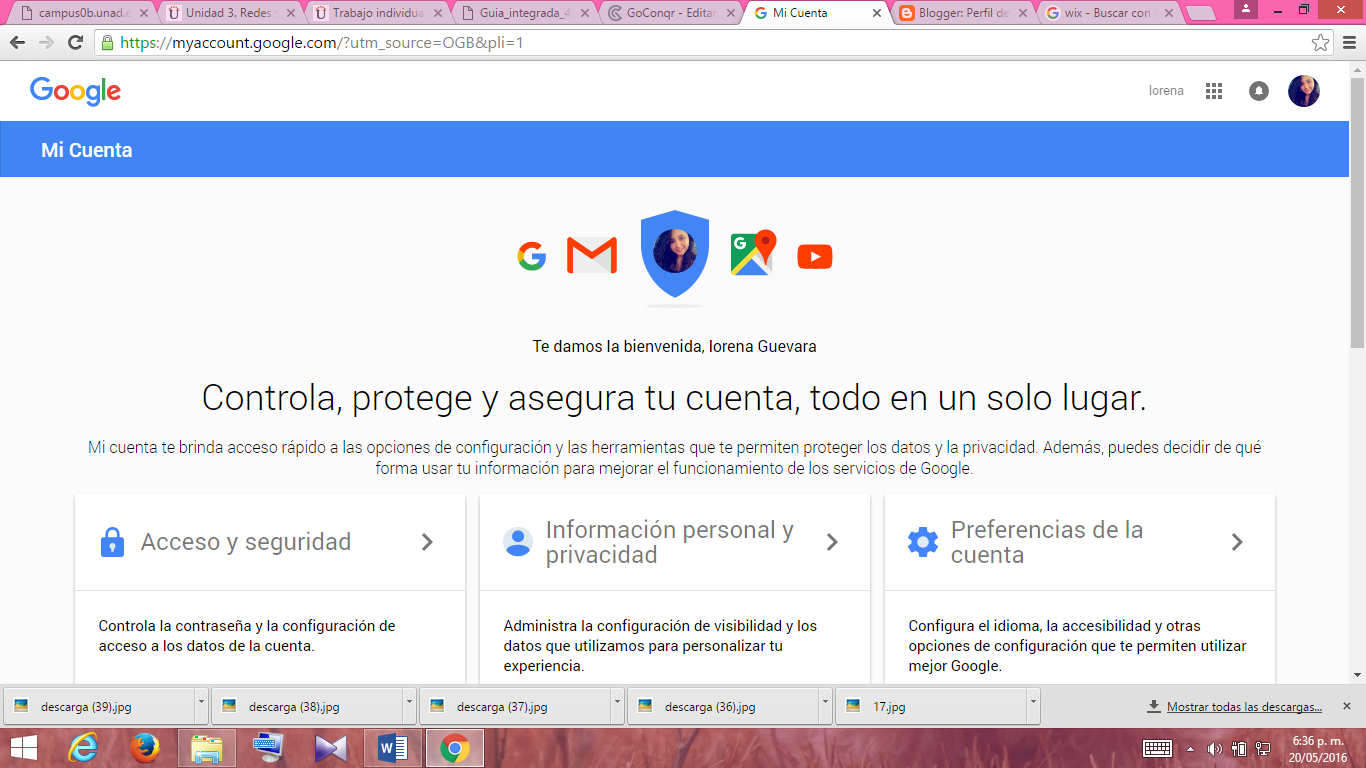Click the volume speaker icon in the system tray
The image size is (1366, 768).
1215,748
